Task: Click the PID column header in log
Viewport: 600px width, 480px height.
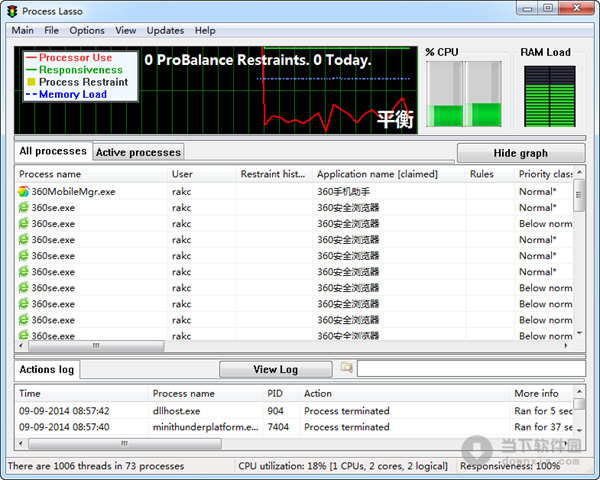Action: tap(281, 393)
